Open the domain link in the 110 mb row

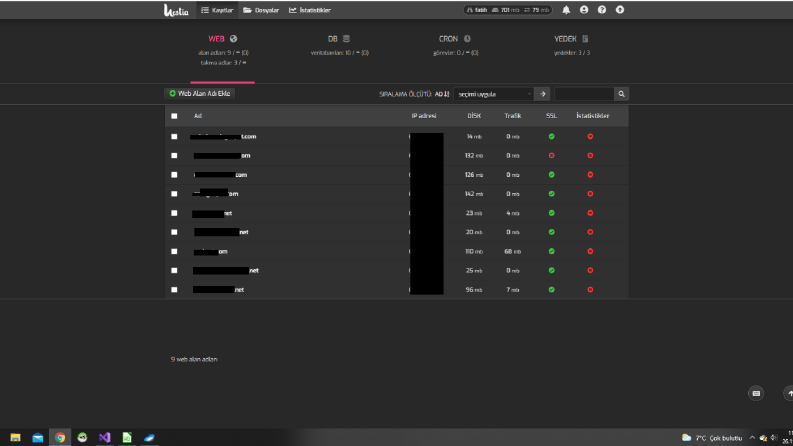[210, 251]
